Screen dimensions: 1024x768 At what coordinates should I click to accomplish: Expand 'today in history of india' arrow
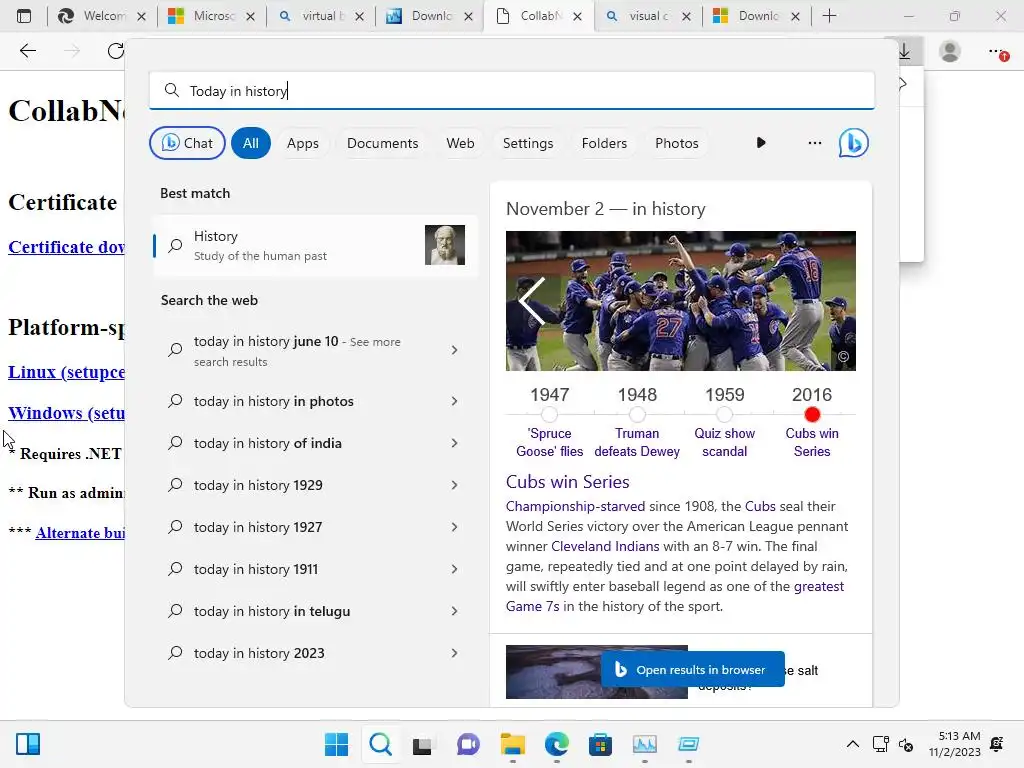pos(455,443)
